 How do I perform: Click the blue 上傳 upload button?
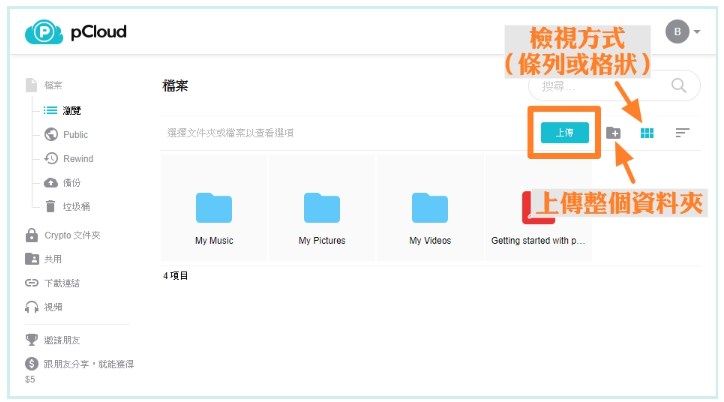click(x=564, y=132)
